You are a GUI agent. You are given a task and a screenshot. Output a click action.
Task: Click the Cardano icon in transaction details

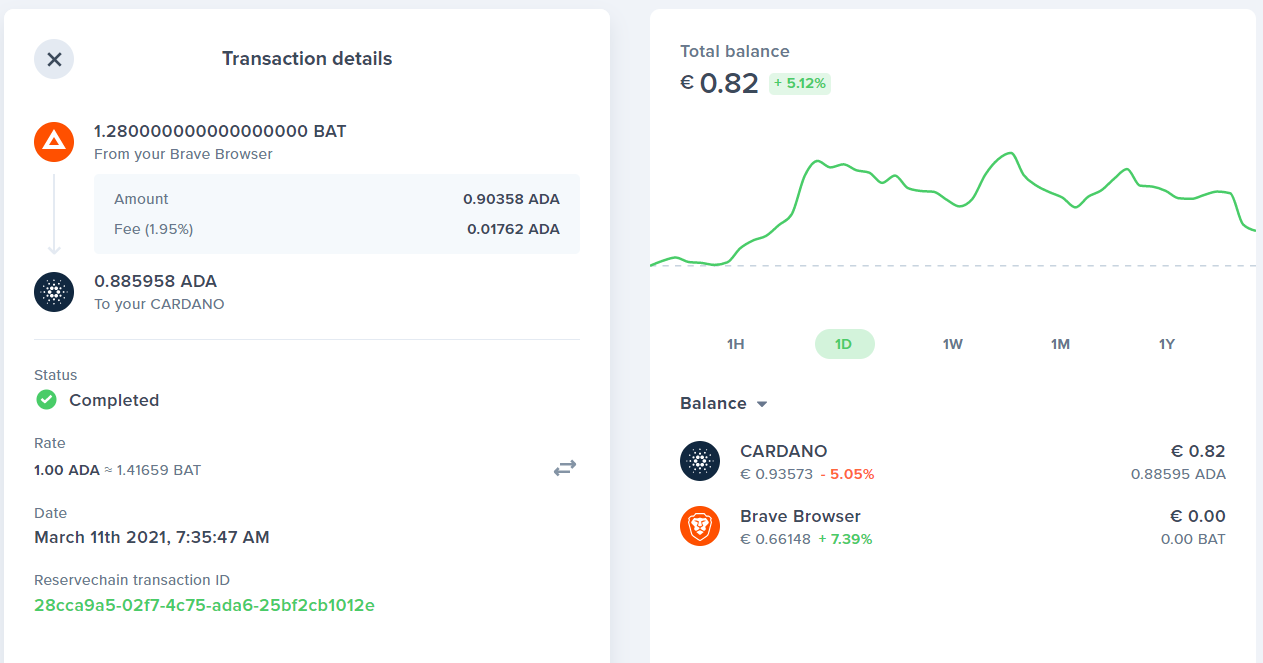[x=54, y=292]
